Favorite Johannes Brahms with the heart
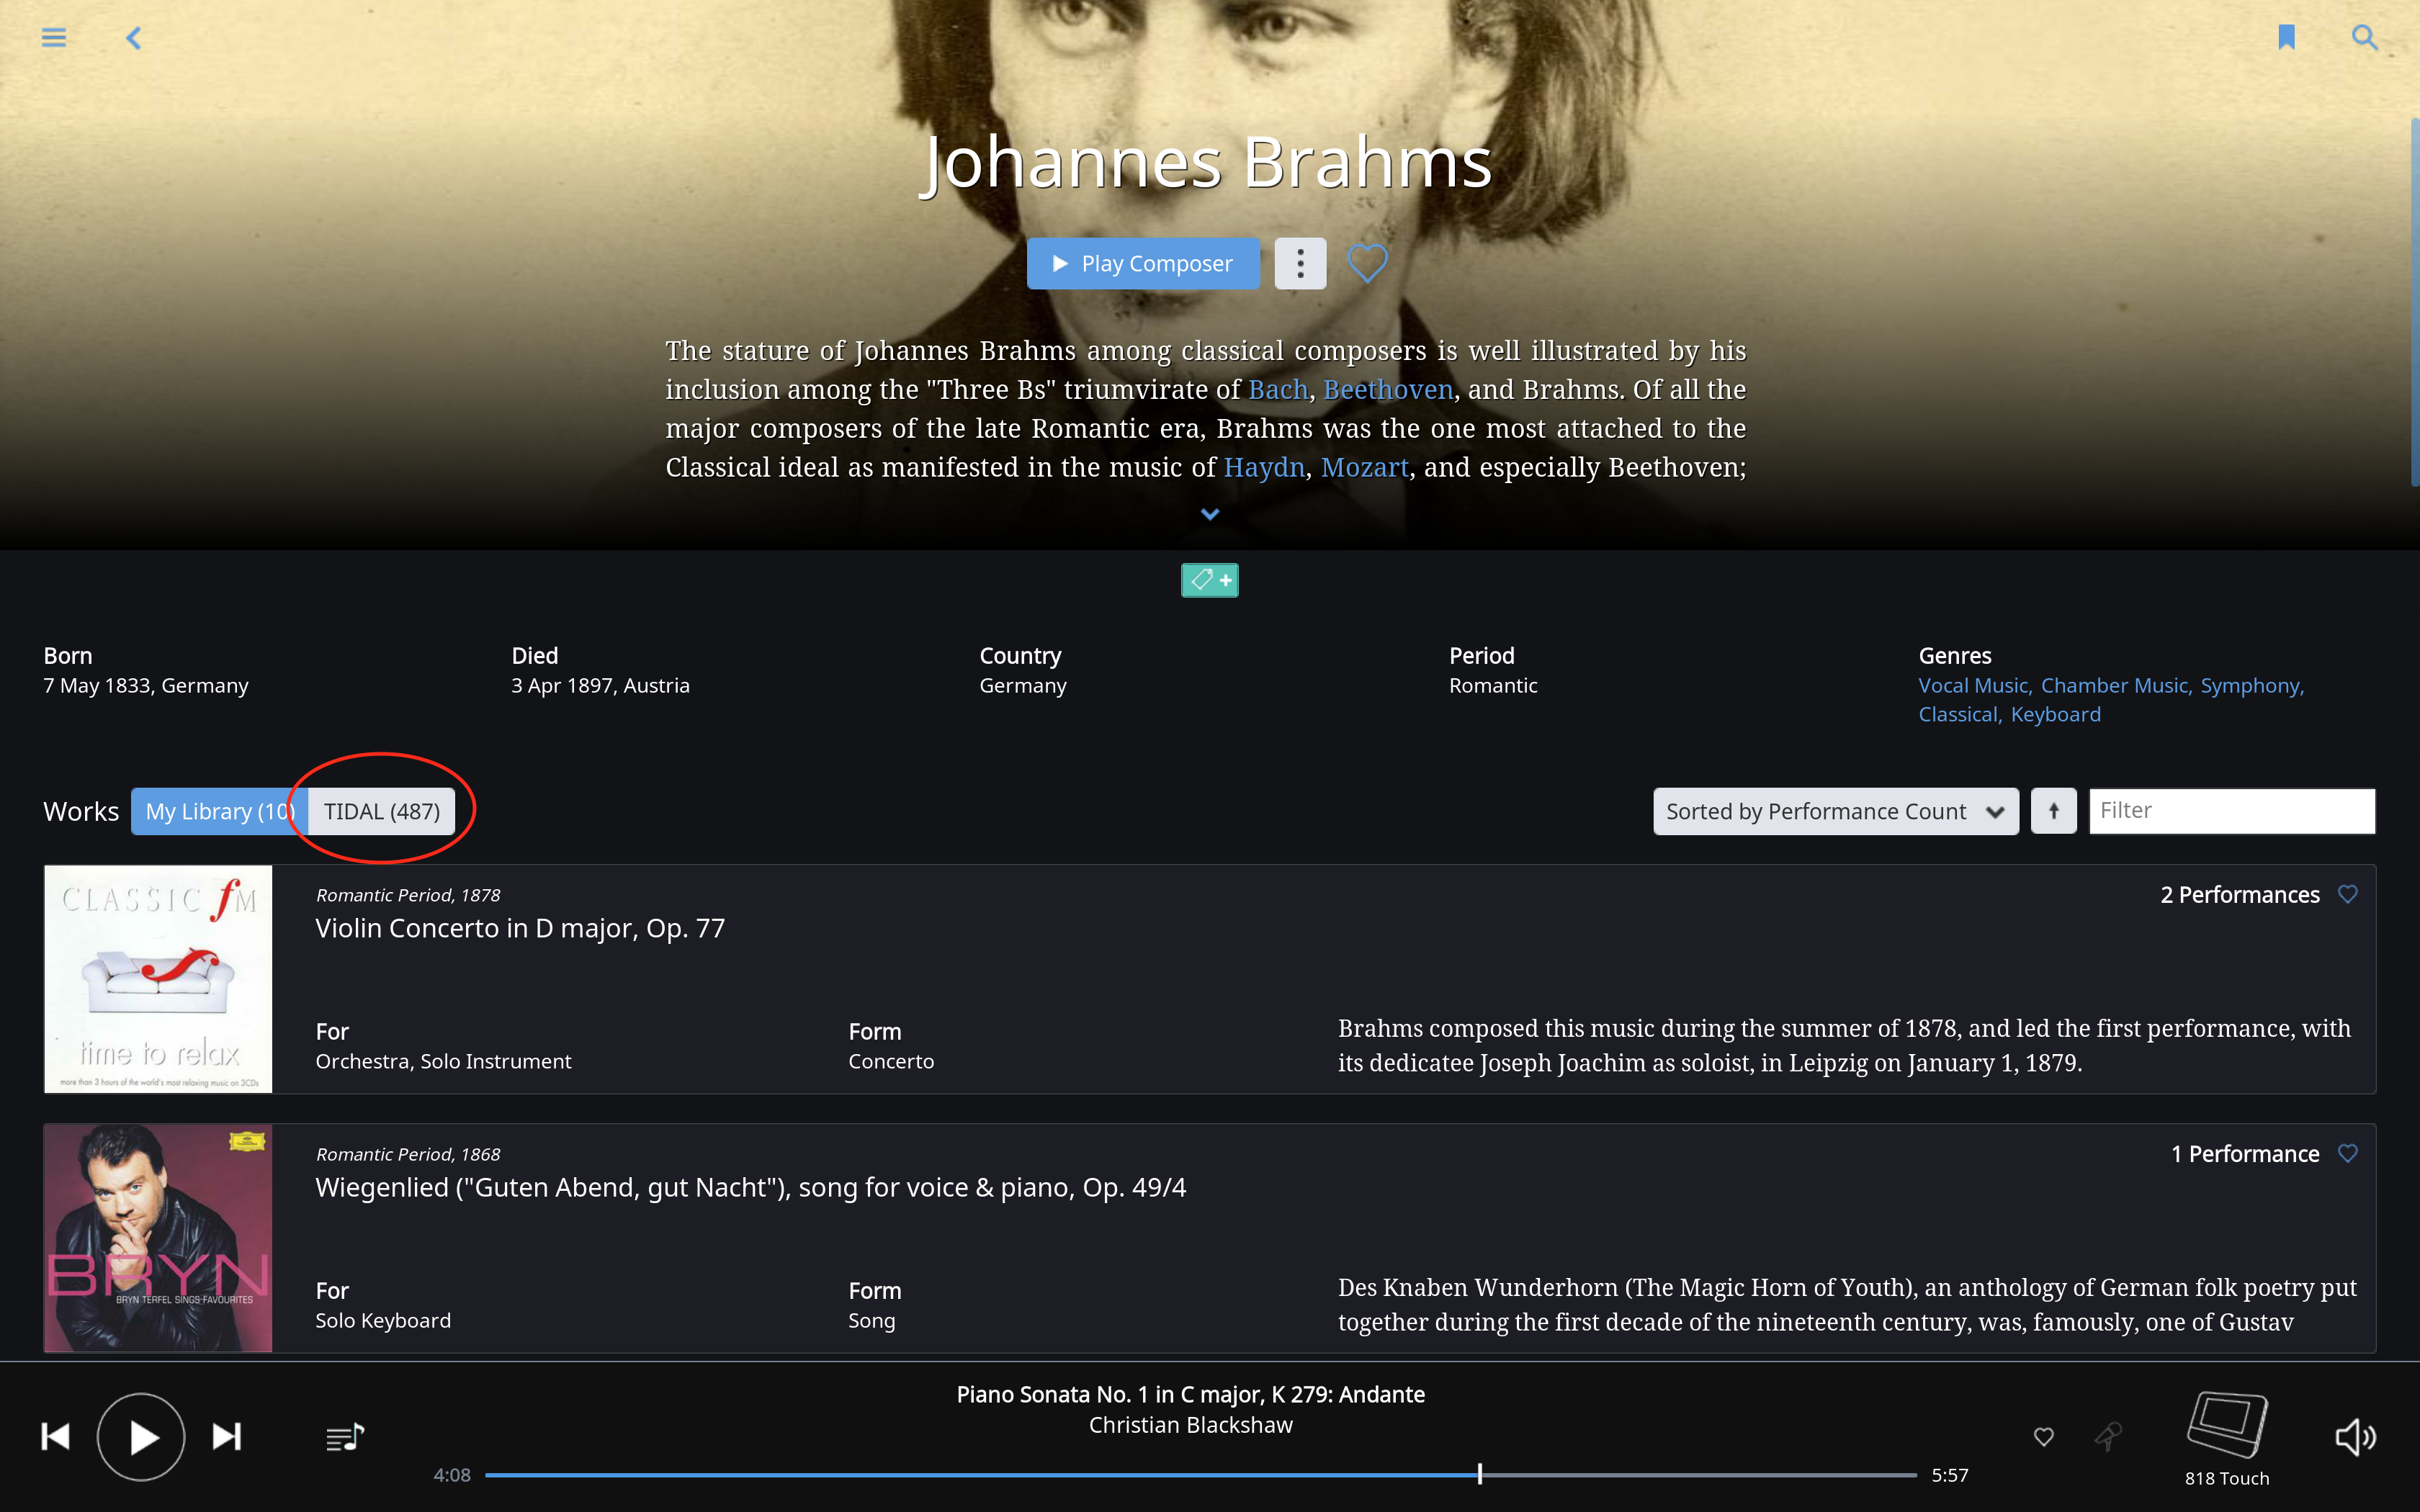This screenshot has height=1512, width=2420. click(x=1367, y=263)
